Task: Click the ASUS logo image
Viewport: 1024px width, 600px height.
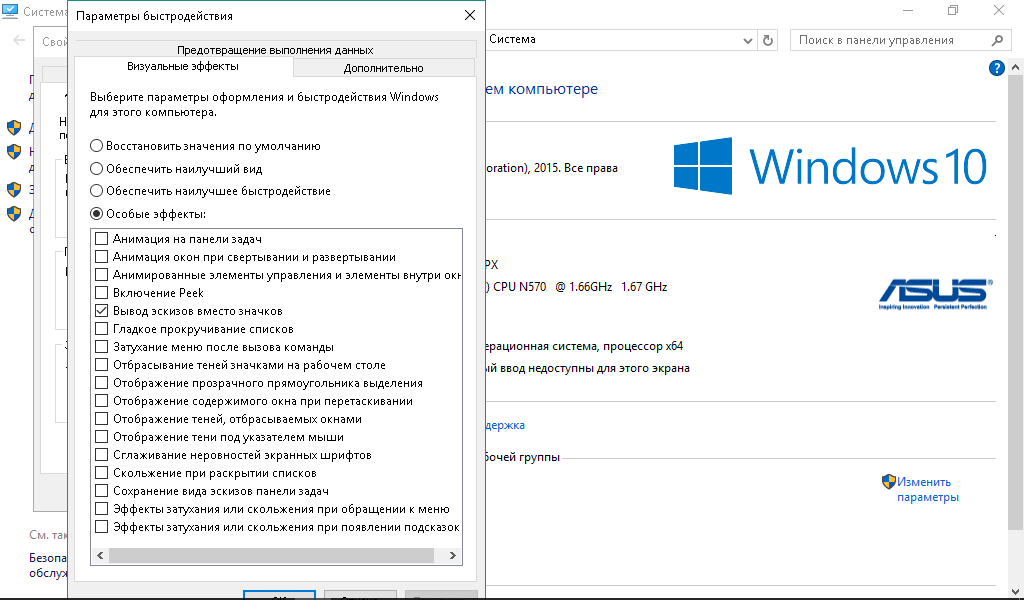Action: [935, 294]
